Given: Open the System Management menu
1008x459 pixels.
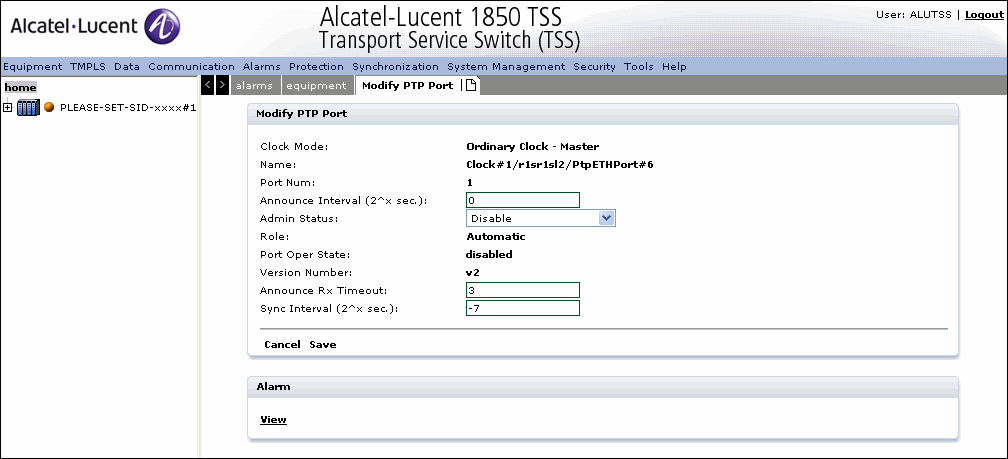Looking at the screenshot, I should pos(506,66).
